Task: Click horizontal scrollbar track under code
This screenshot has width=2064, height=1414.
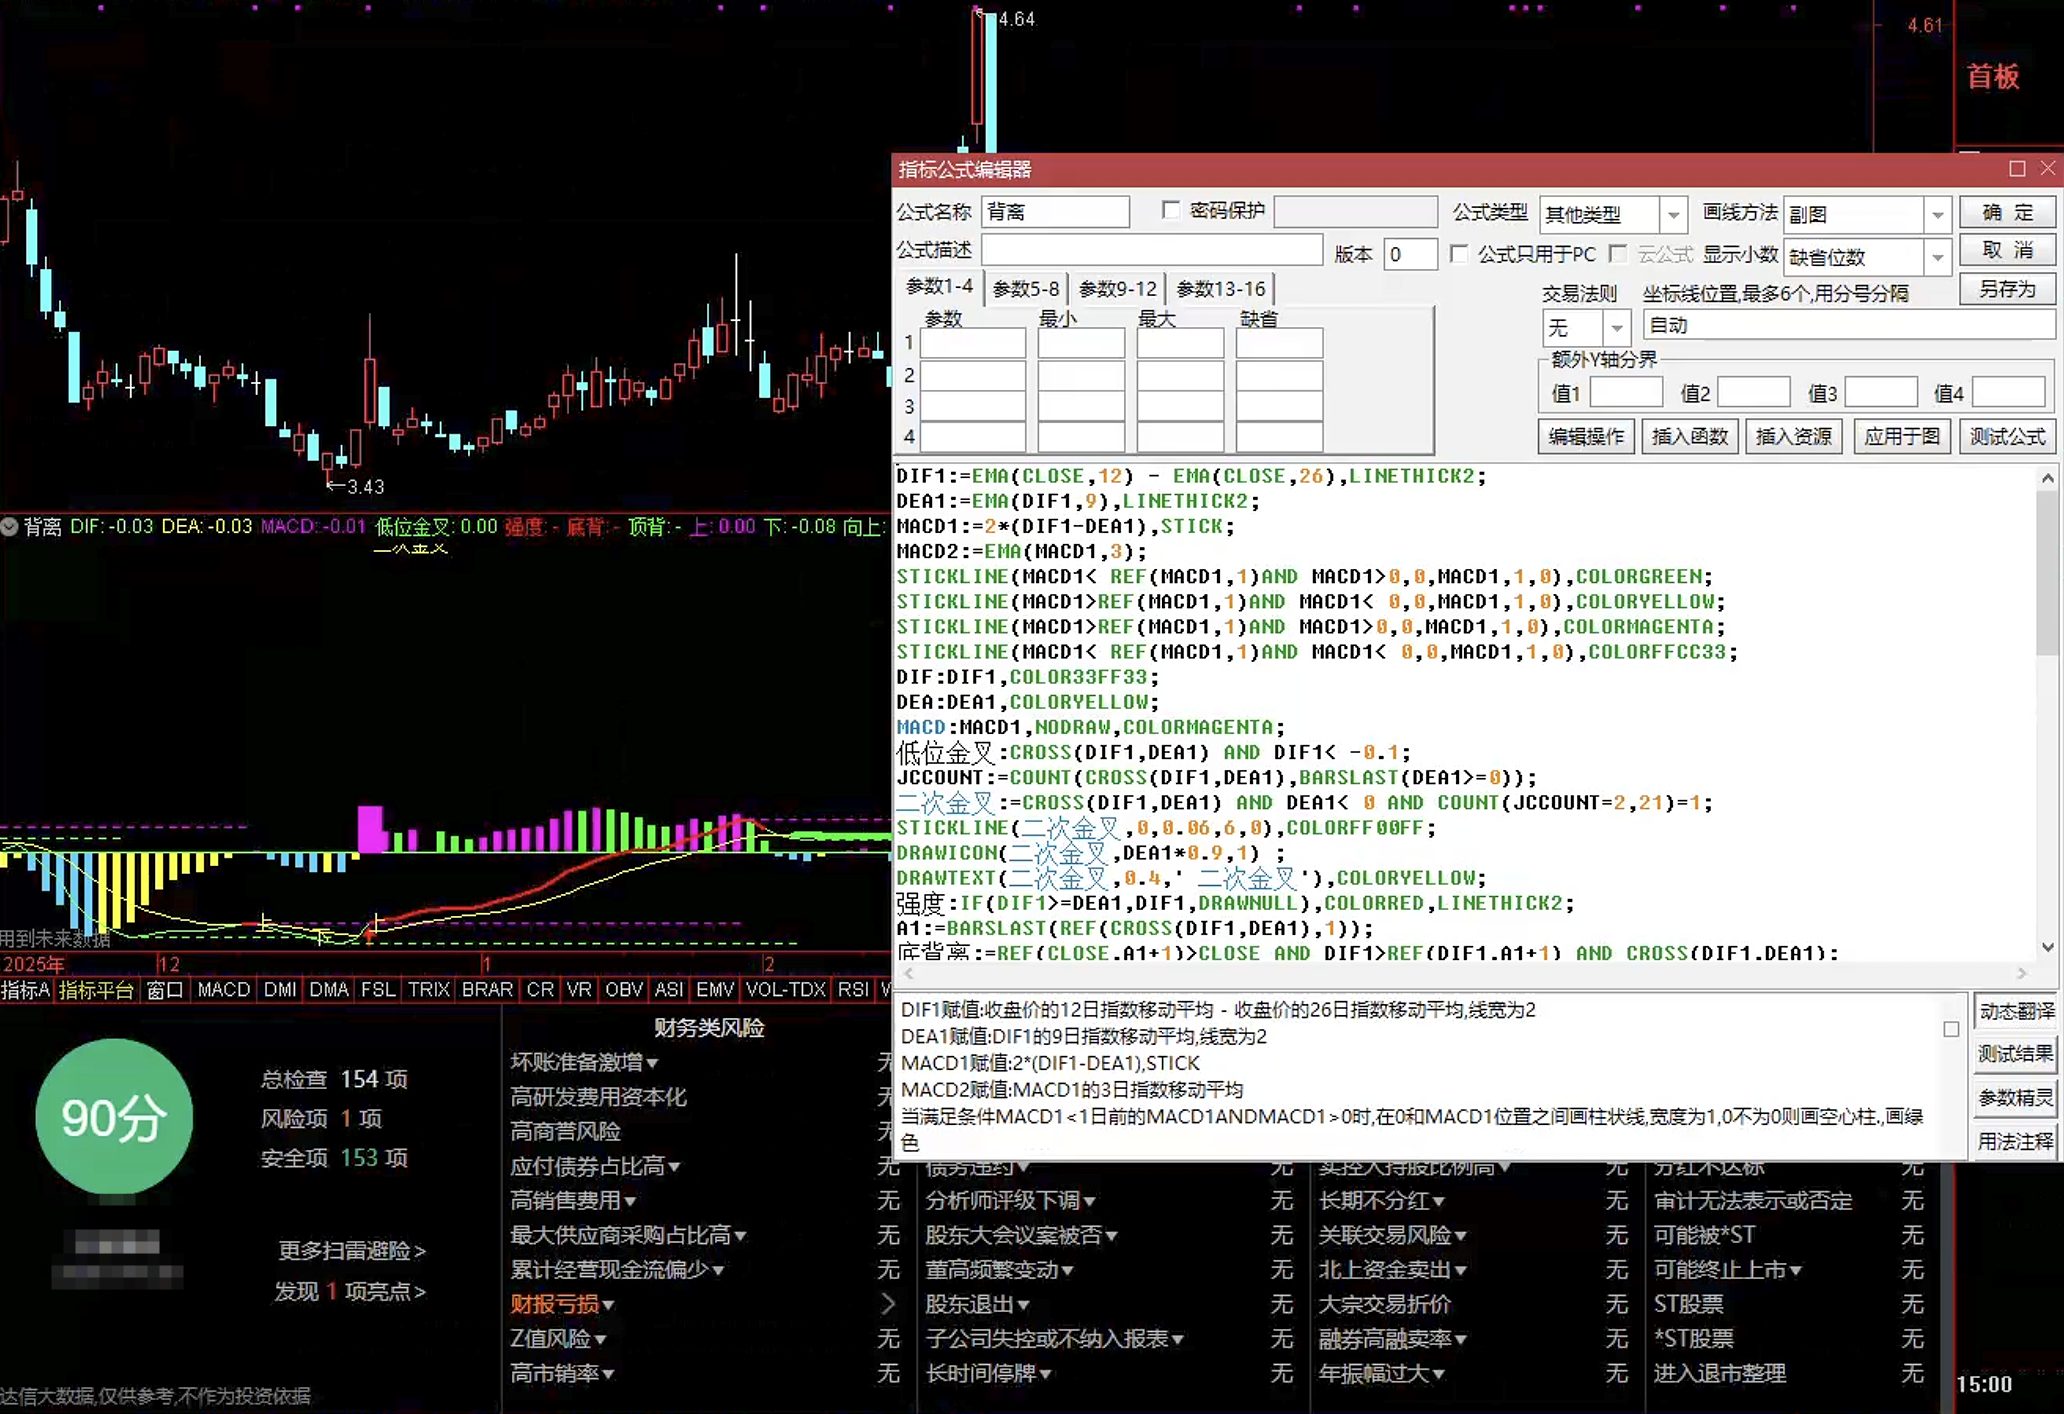Action: click(x=1465, y=973)
